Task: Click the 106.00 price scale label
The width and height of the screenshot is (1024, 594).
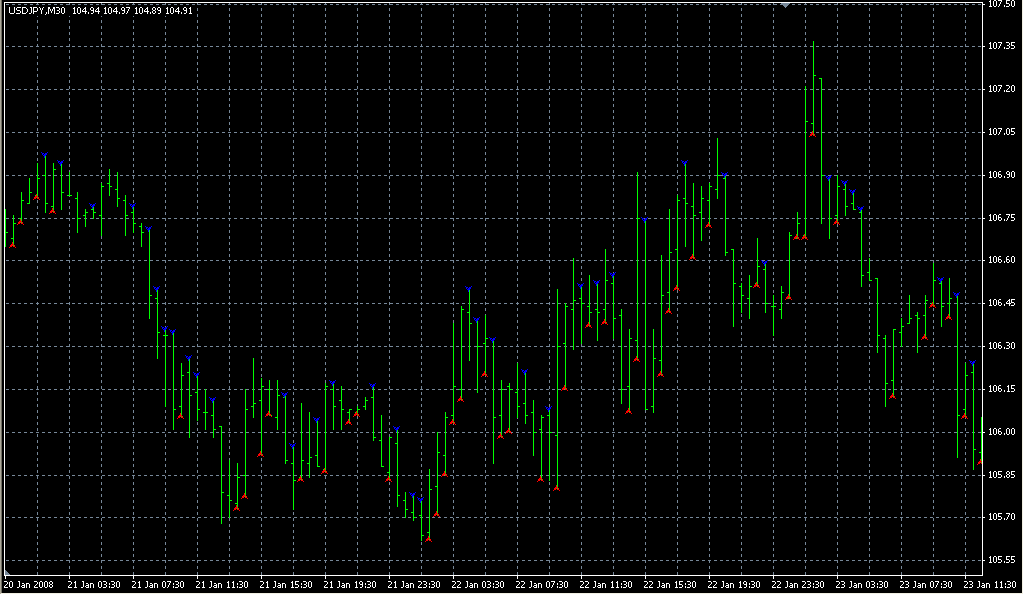Action: (x=1001, y=432)
